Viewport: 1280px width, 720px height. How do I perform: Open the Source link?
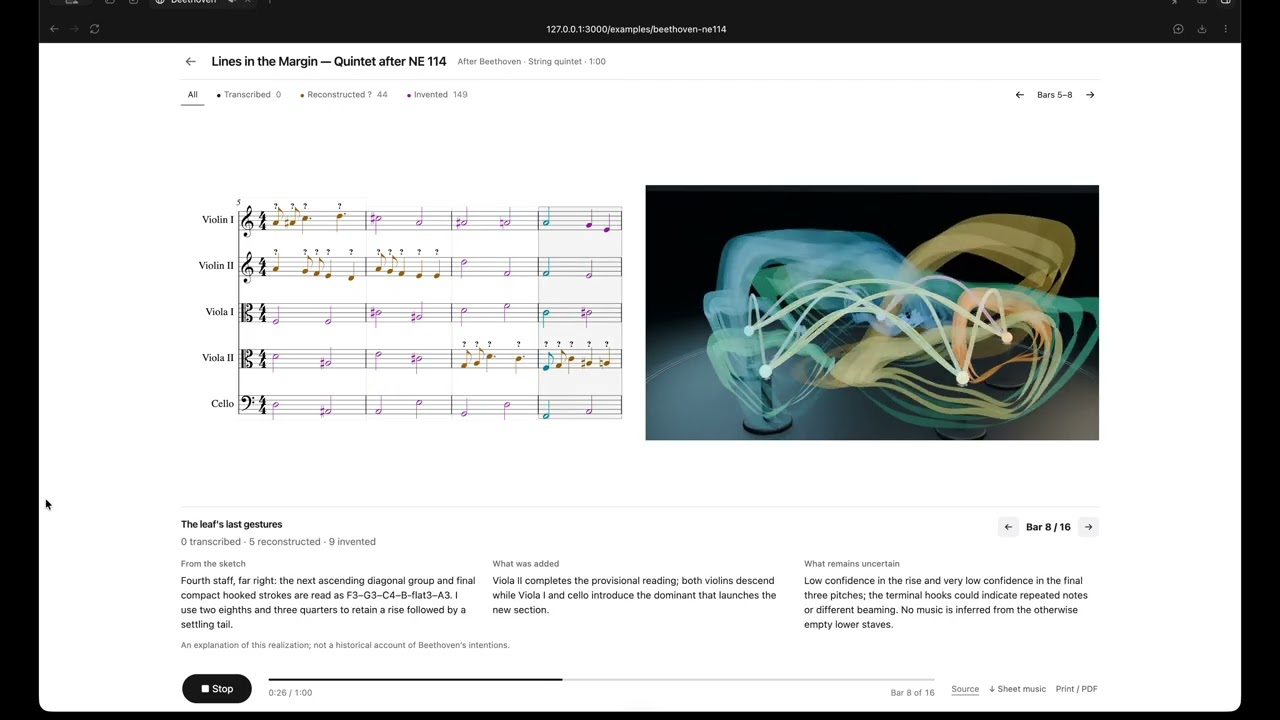965,689
